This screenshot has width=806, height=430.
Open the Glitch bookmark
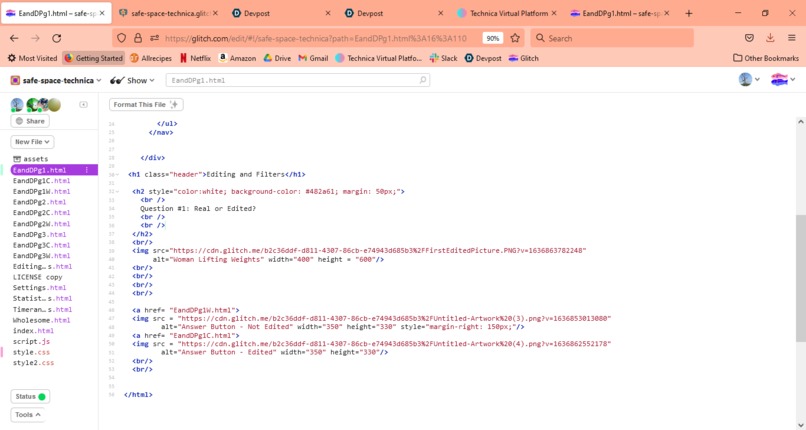(524, 58)
